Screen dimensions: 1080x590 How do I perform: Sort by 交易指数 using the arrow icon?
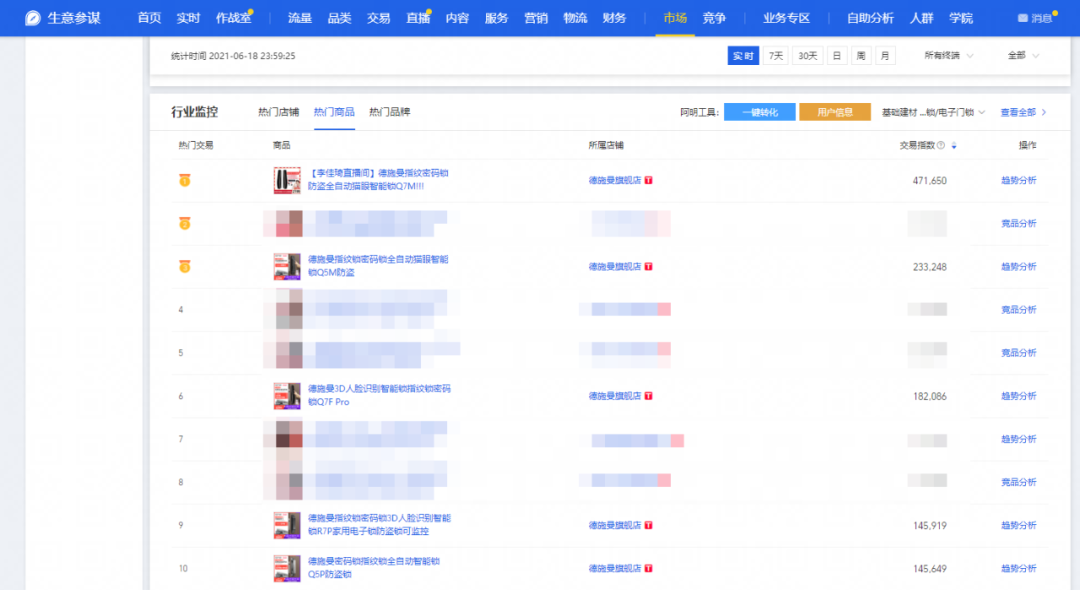click(x=953, y=145)
